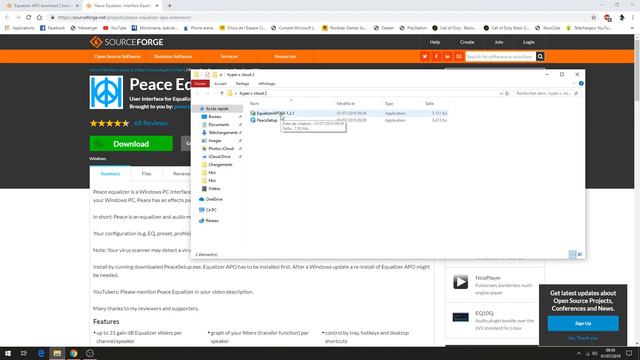Image resolution: width=640 pixels, height=360 pixels.
Task: Select Accès rapide in navigation pane
Action: pos(217,109)
